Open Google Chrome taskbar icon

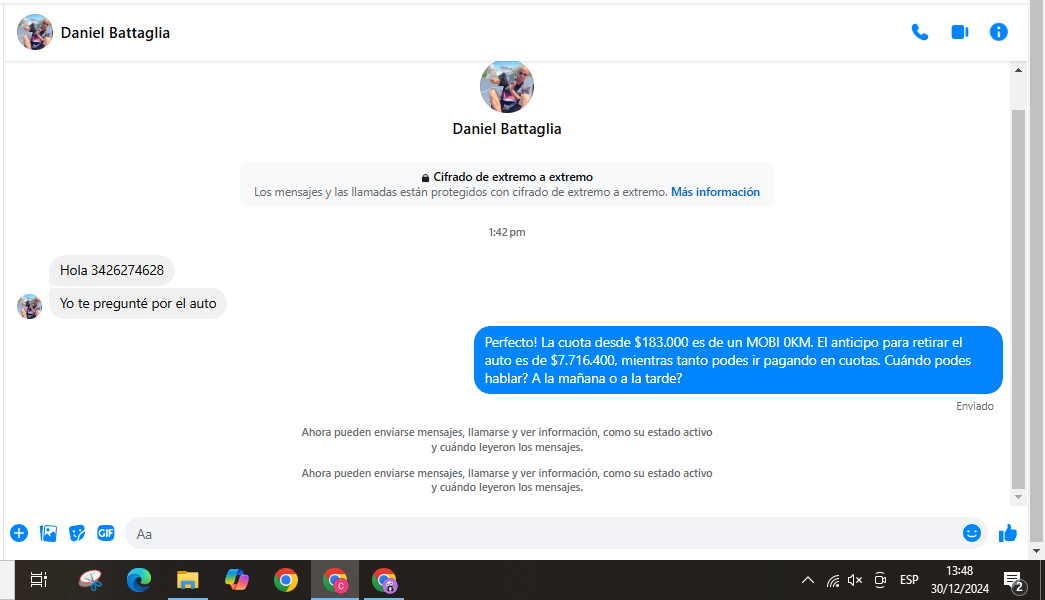point(286,580)
